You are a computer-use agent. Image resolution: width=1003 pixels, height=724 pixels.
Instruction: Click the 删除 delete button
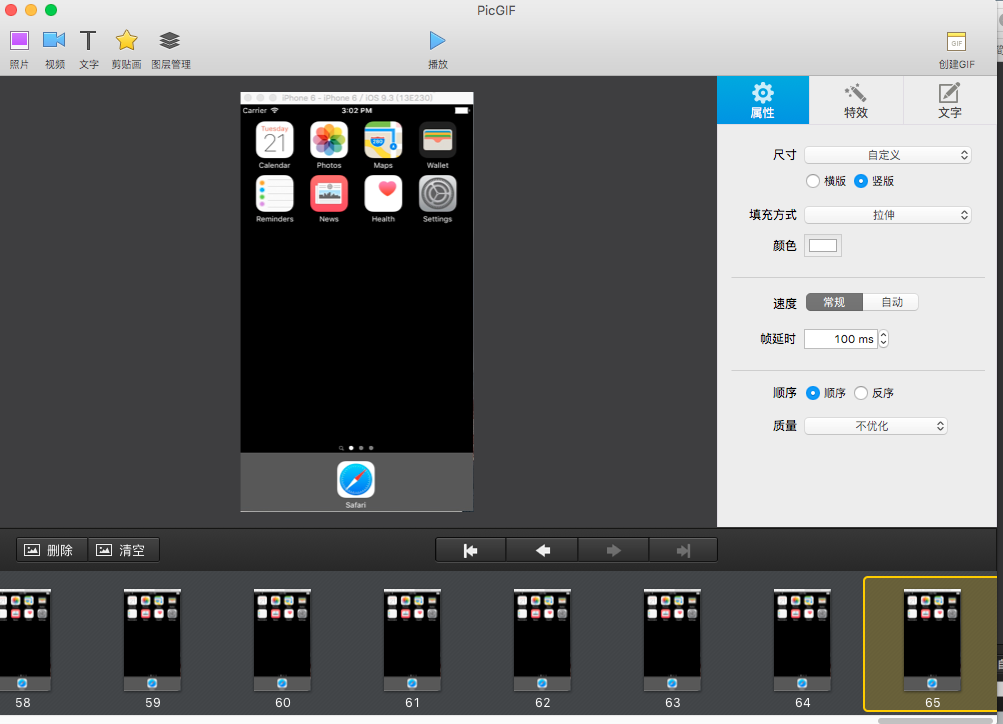(x=52, y=550)
